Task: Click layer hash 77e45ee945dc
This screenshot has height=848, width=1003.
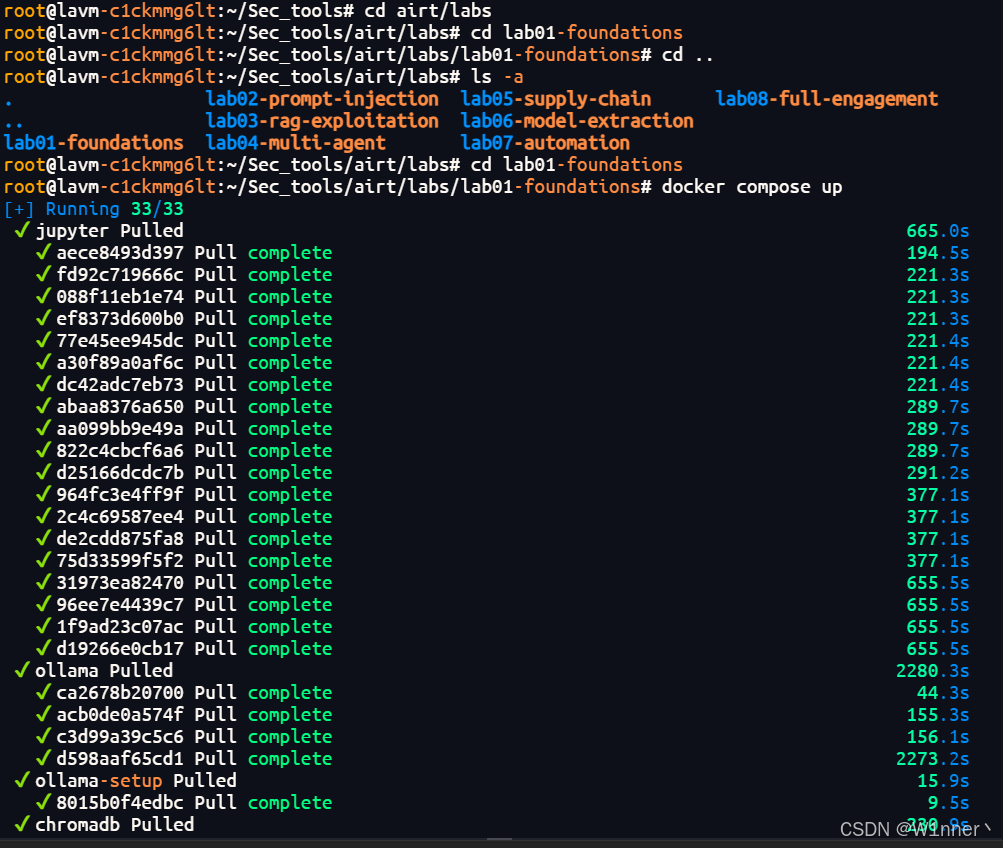Action: click(120, 341)
